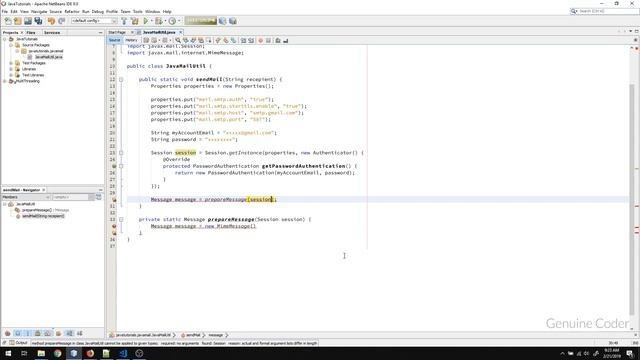The image size is (640, 360).
Task: Toggle seventh Navigator filter button at bottom
Action: (69, 333)
